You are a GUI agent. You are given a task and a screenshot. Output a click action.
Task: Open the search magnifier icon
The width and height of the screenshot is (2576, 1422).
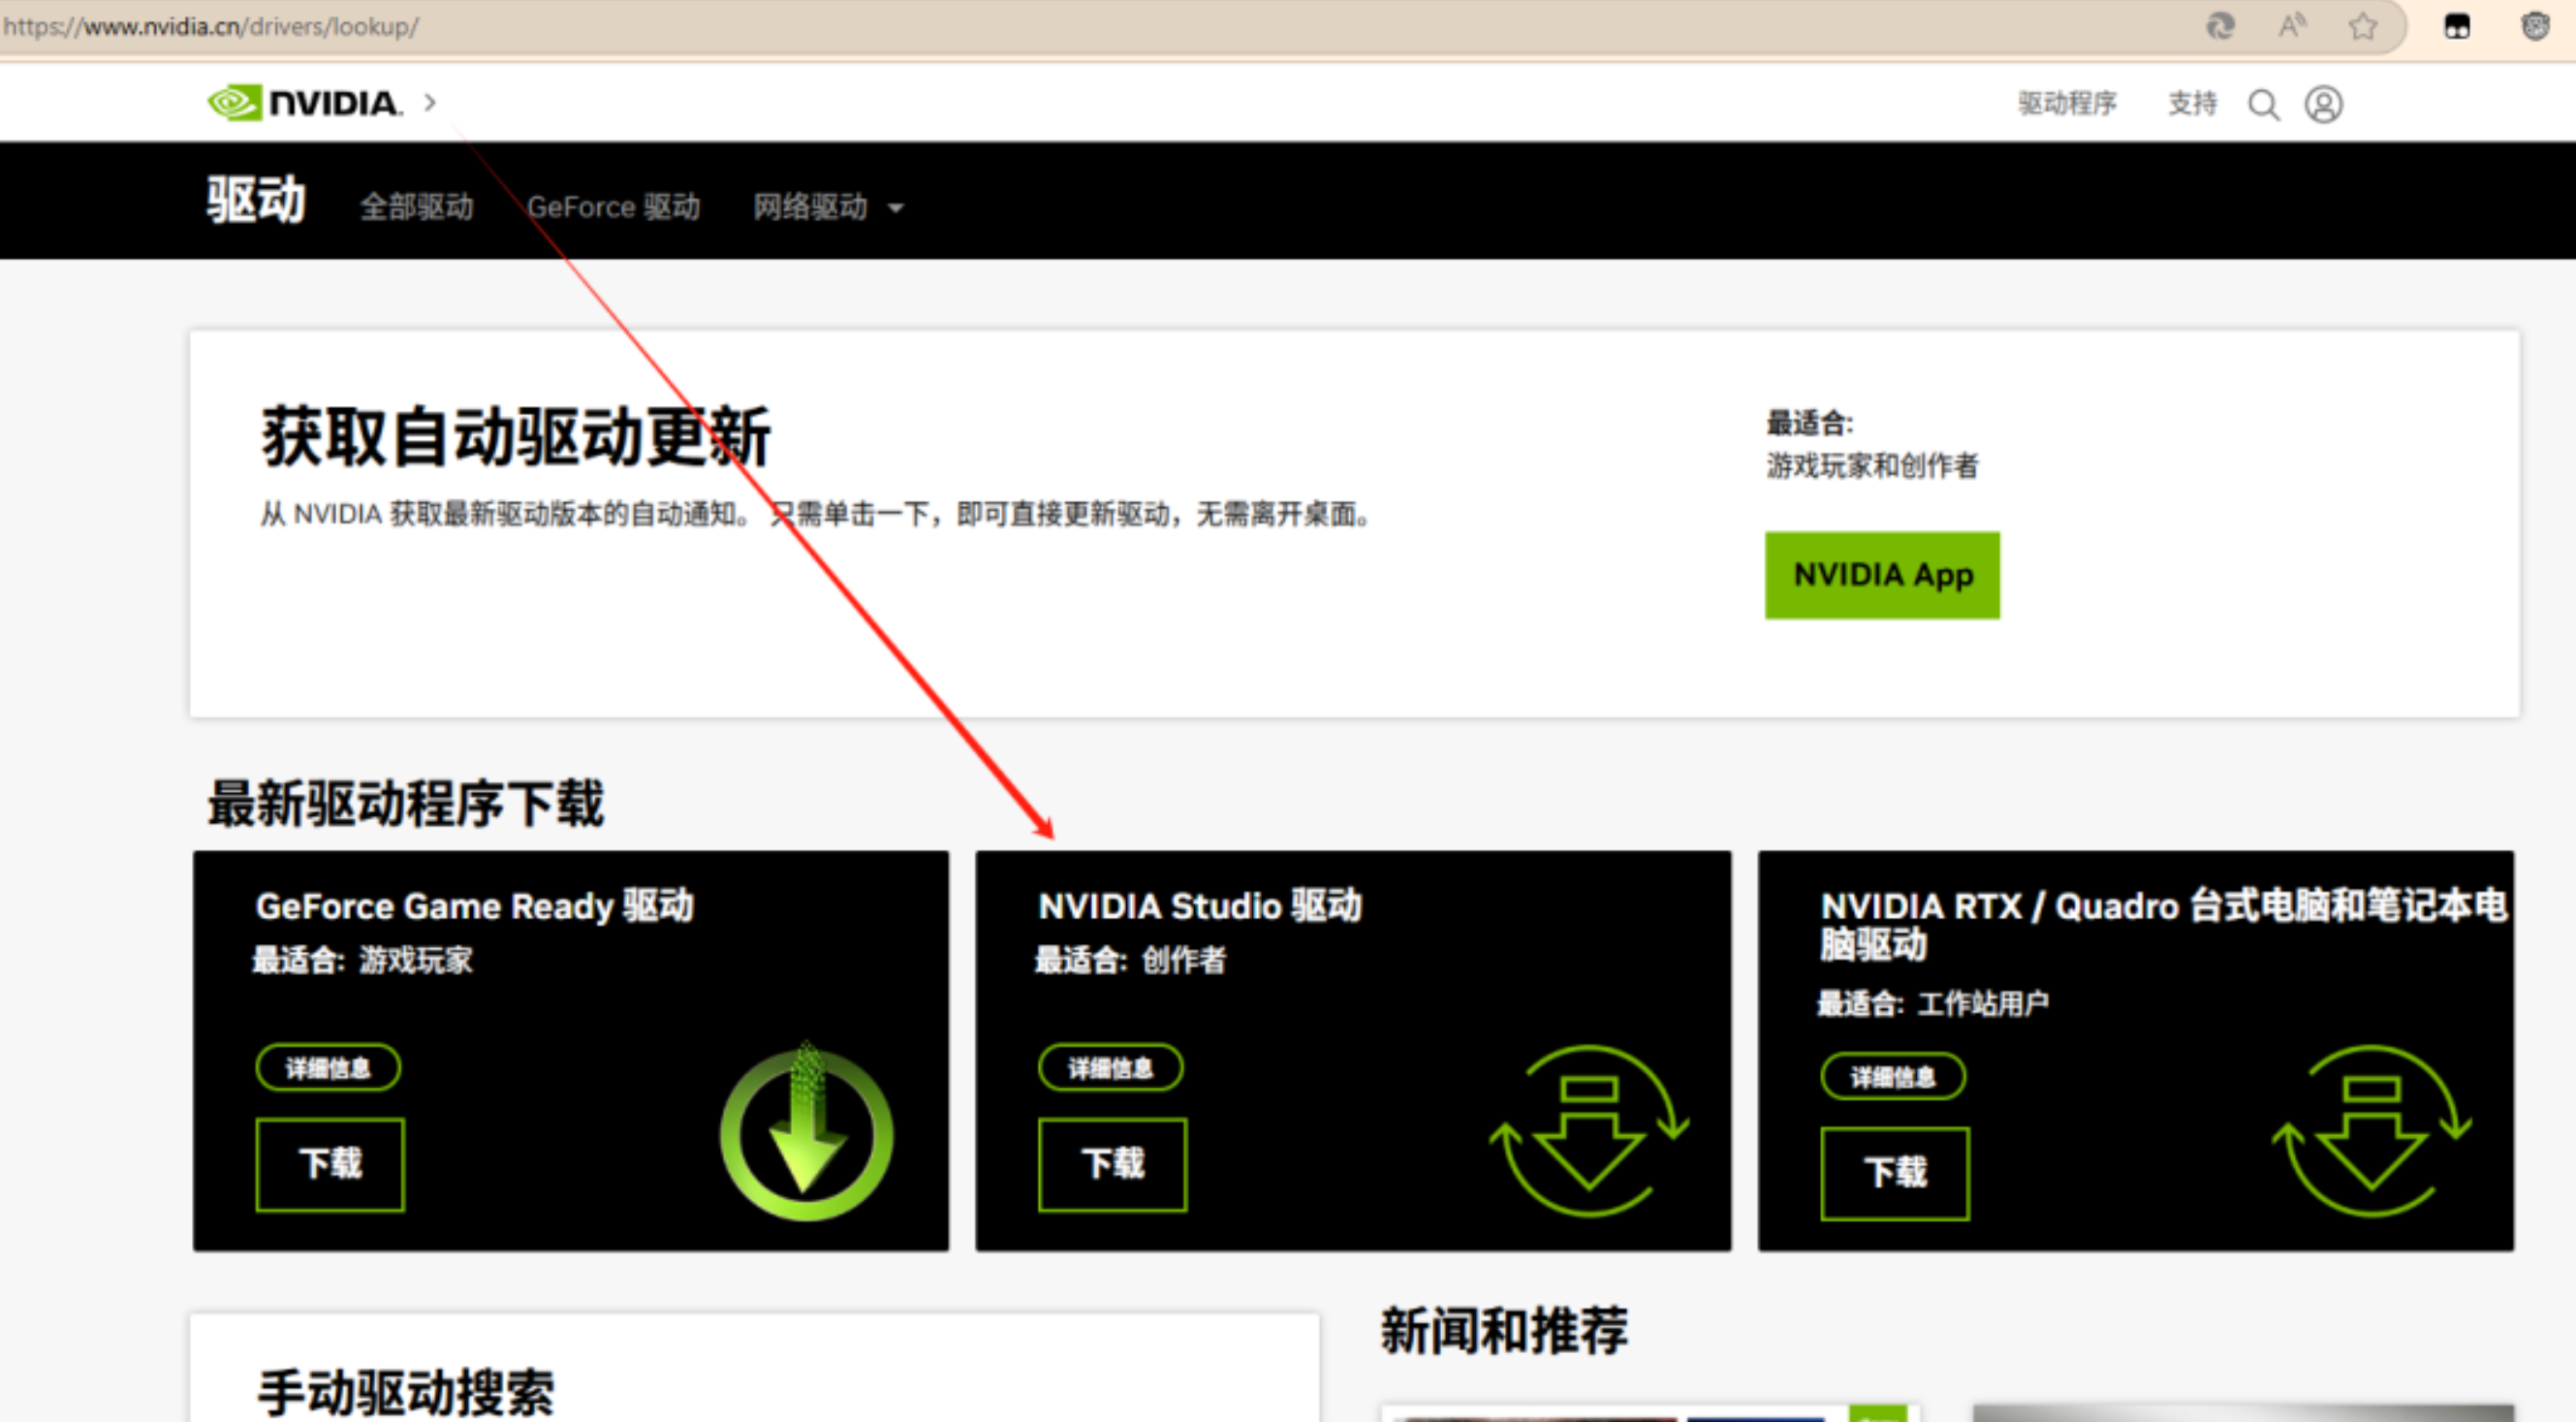pyautogui.click(x=2263, y=104)
